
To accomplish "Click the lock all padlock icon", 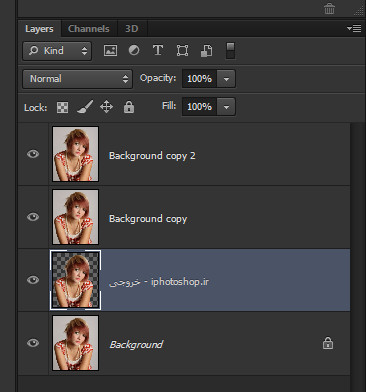I will [129, 107].
